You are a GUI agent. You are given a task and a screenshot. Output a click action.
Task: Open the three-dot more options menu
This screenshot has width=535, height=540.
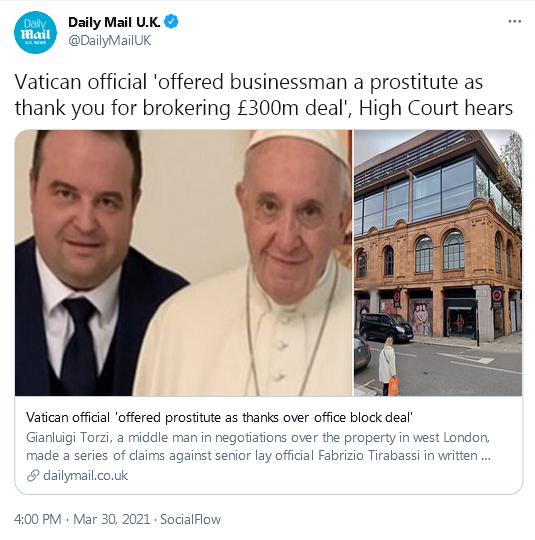[514, 21]
